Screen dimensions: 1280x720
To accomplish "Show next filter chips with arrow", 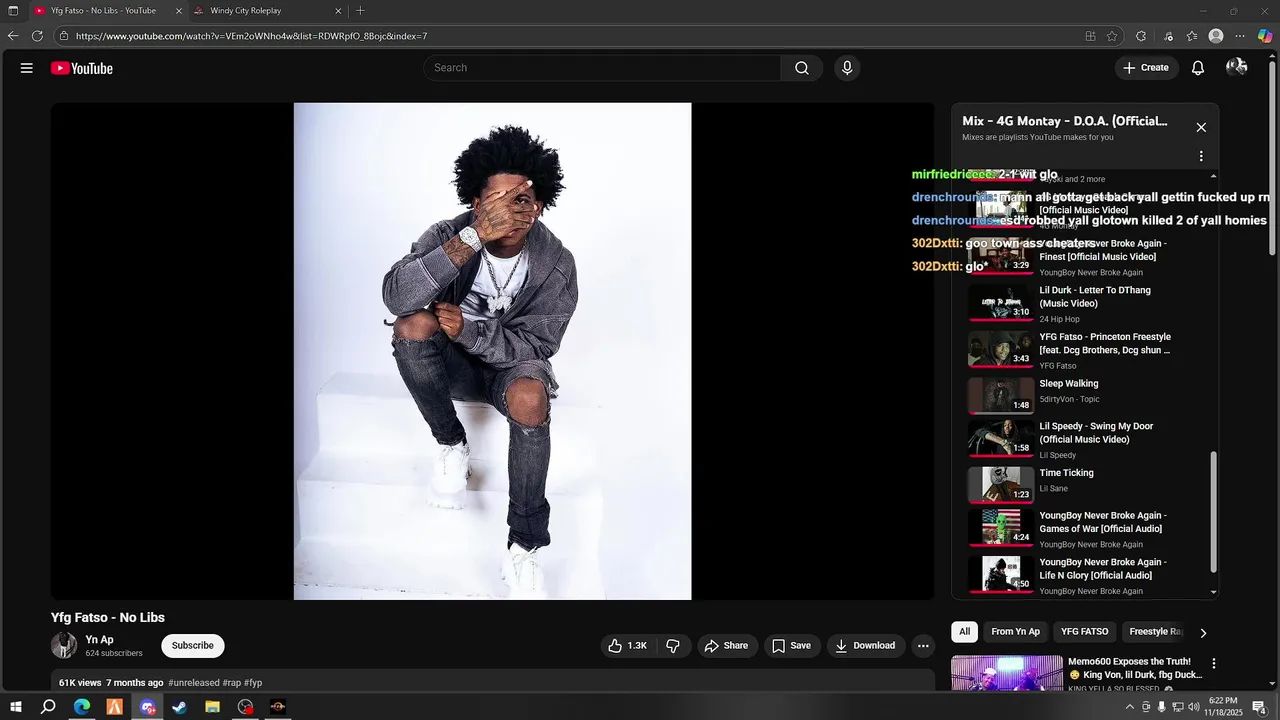I will pyautogui.click(x=1203, y=633).
